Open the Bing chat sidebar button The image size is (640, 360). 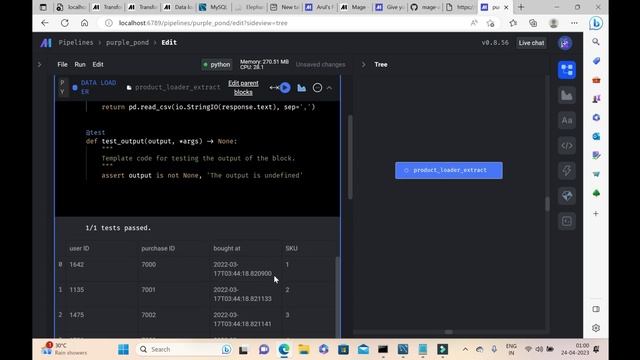[x=596, y=23]
